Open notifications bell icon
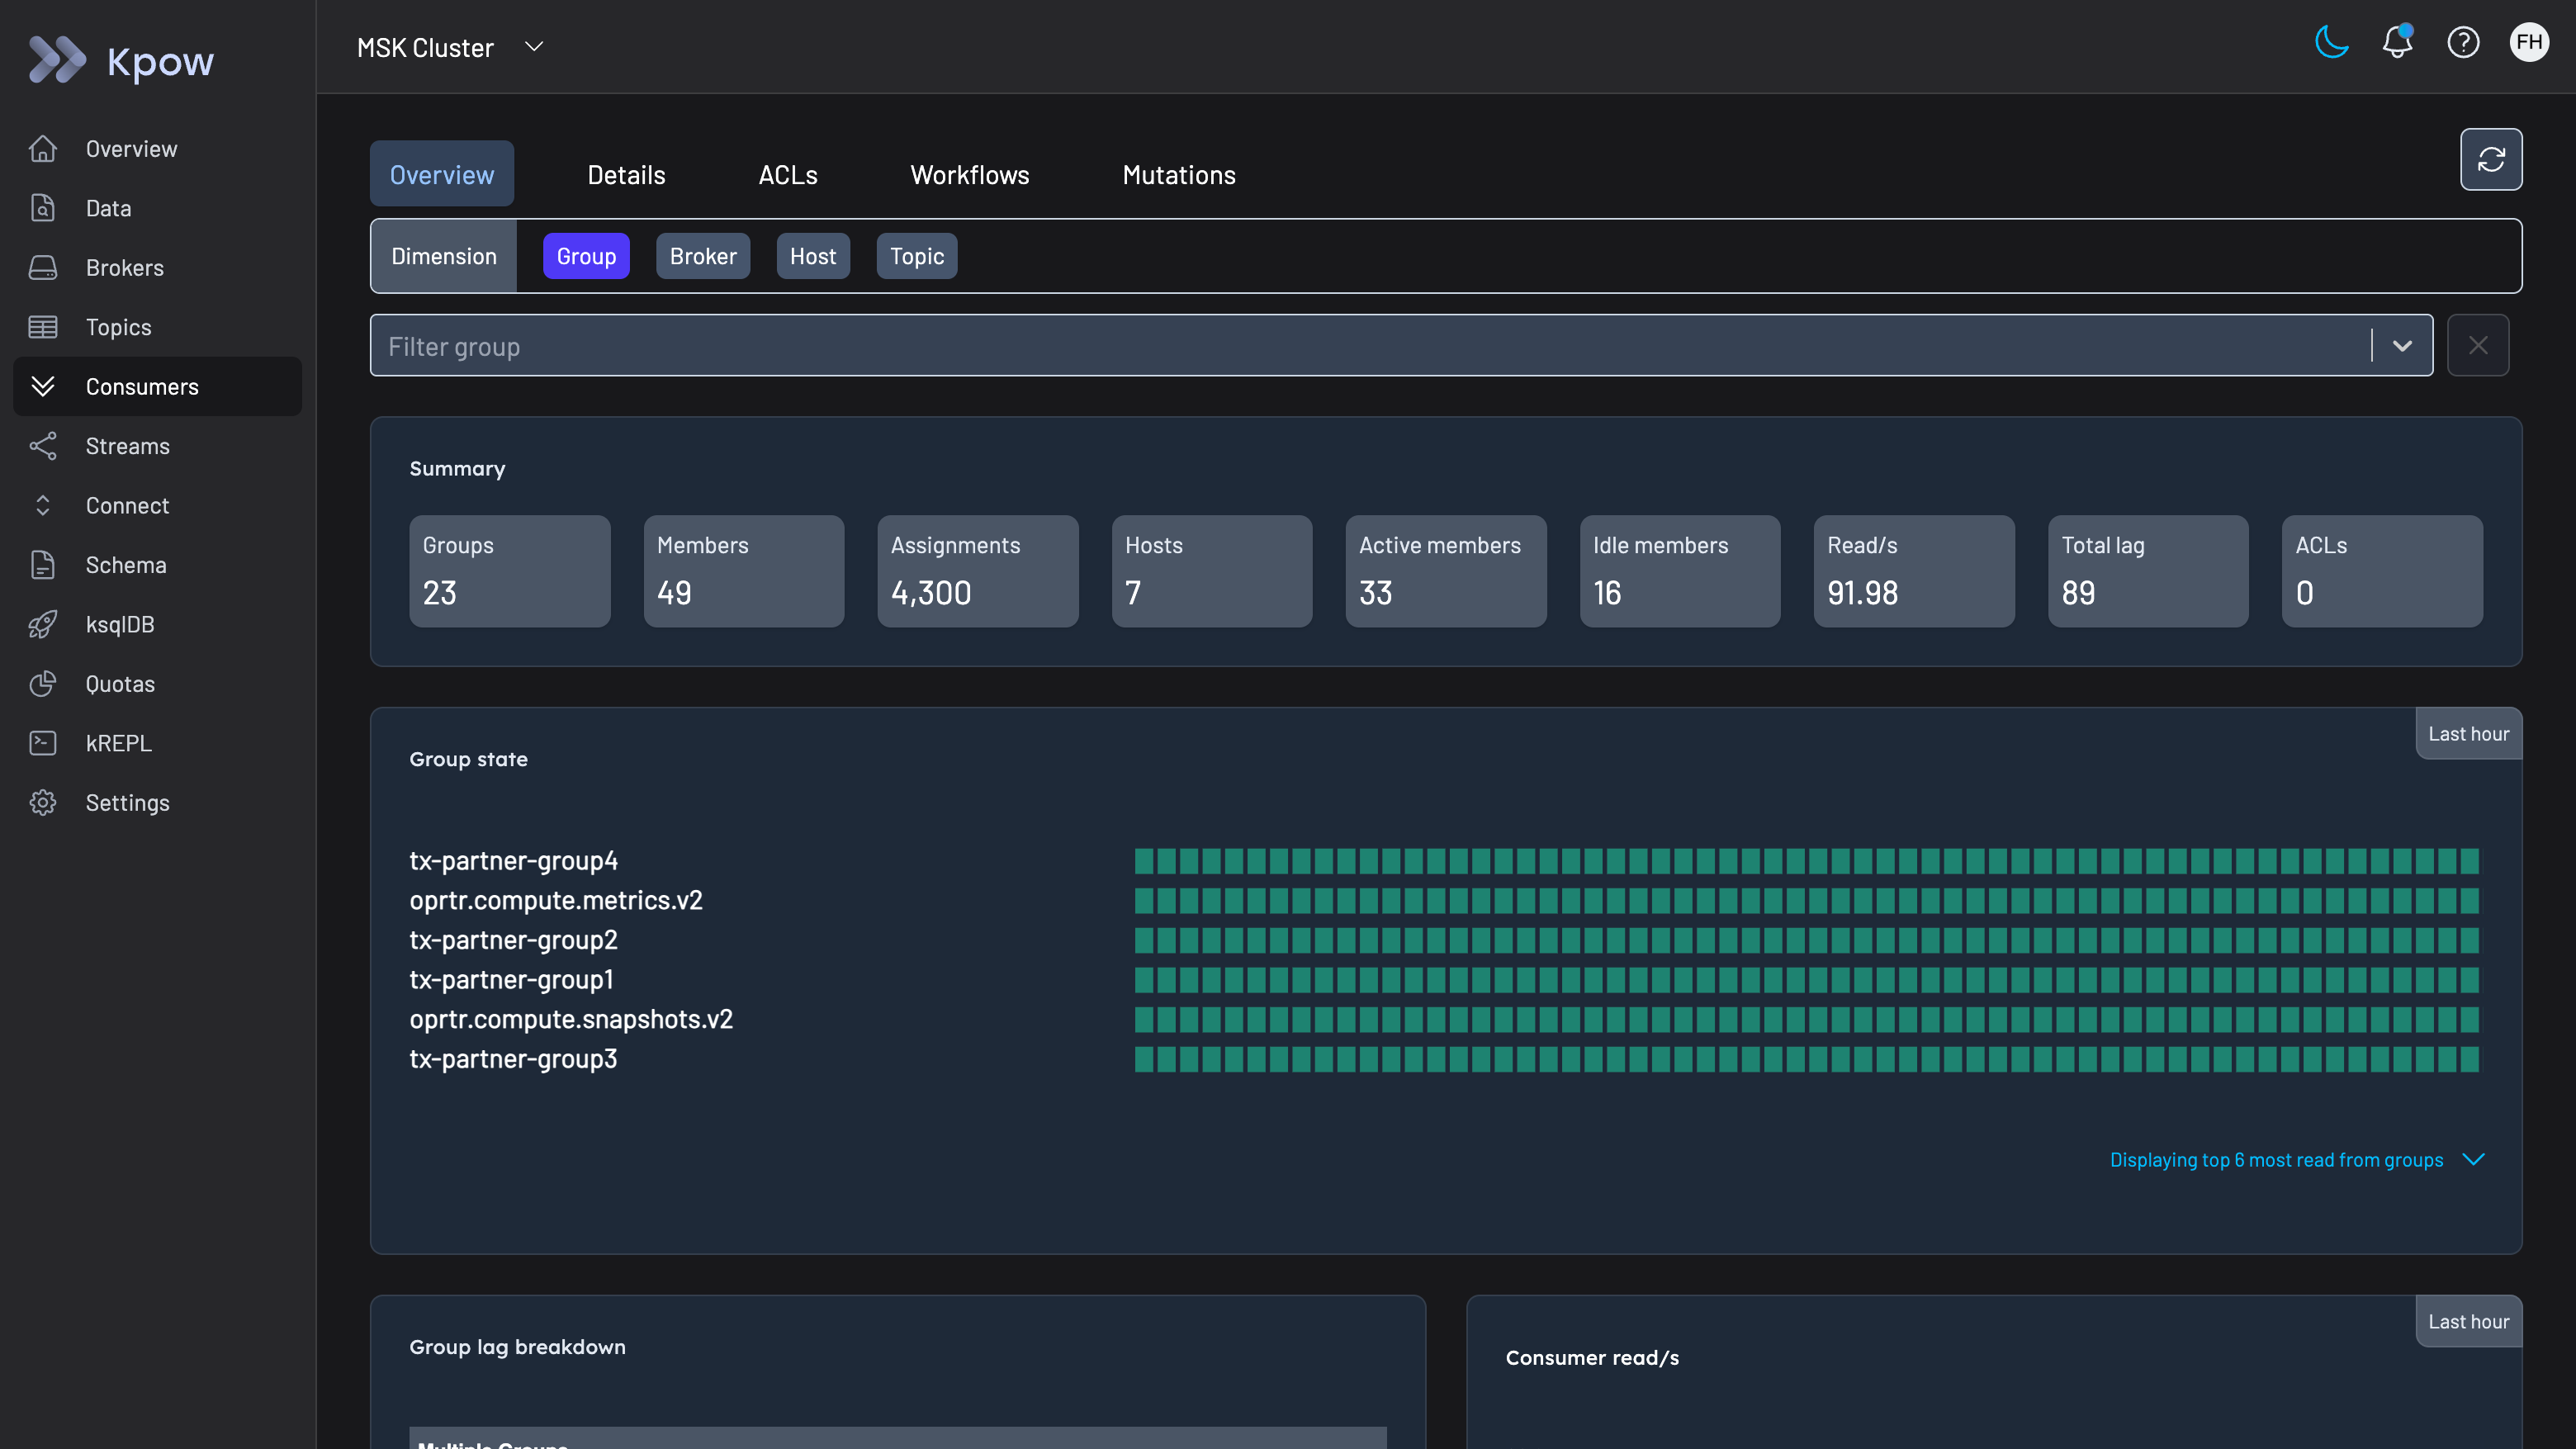Viewport: 2576px width, 1449px height. pyautogui.click(x=2397, y=43)
